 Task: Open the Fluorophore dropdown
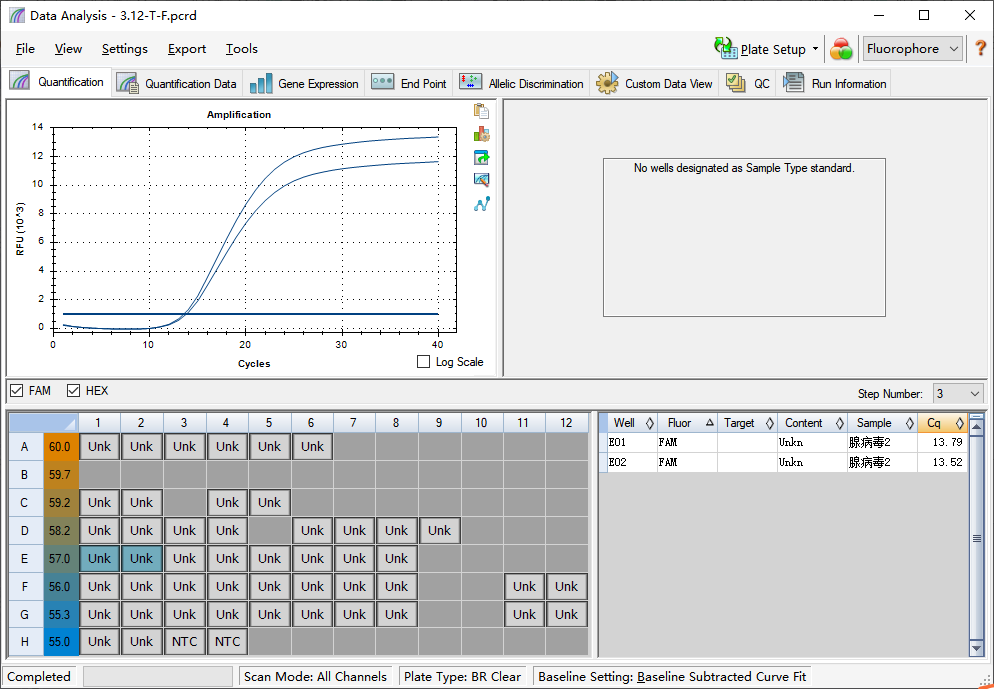pos(912,49)
